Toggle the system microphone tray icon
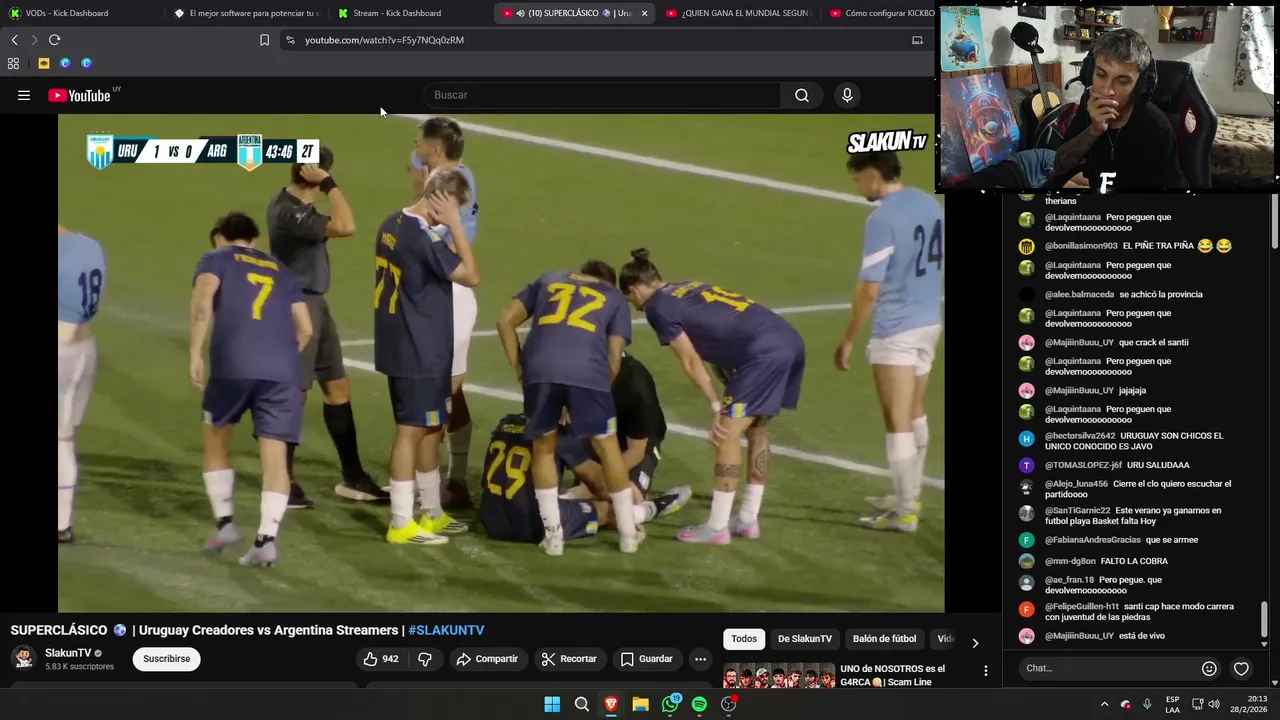The image size is (1280, 720). point(1147,704)
